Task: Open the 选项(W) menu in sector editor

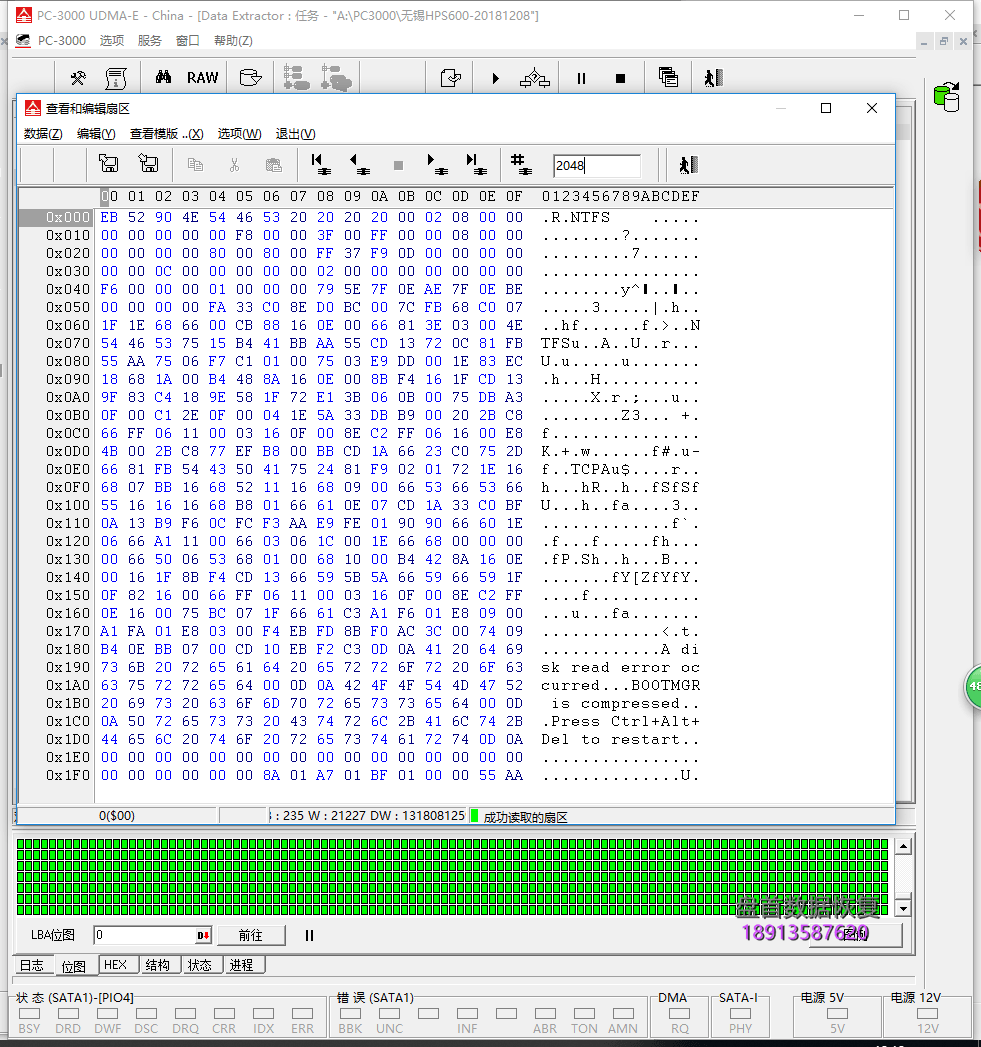Action: [x=240, y=134]
